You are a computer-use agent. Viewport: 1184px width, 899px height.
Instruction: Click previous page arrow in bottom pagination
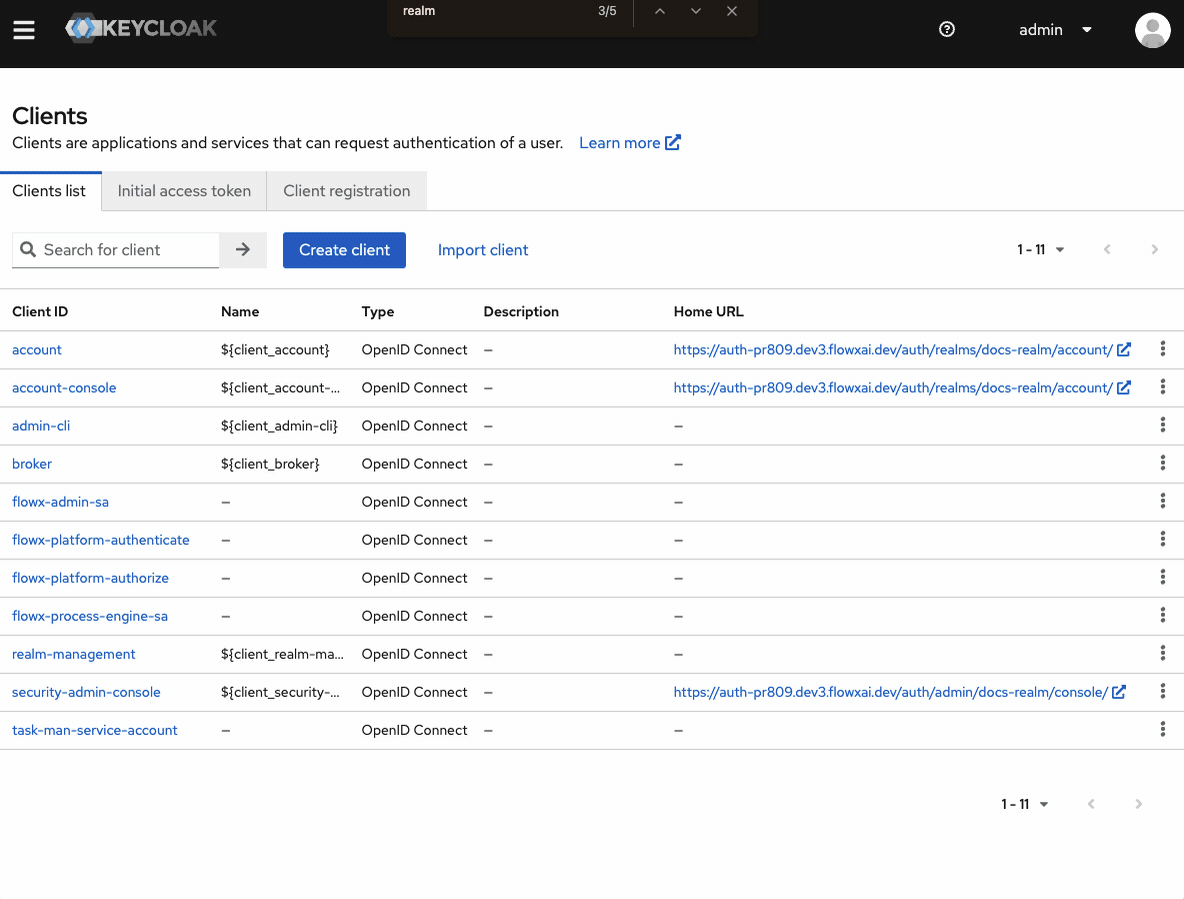tap(1091, 804)
